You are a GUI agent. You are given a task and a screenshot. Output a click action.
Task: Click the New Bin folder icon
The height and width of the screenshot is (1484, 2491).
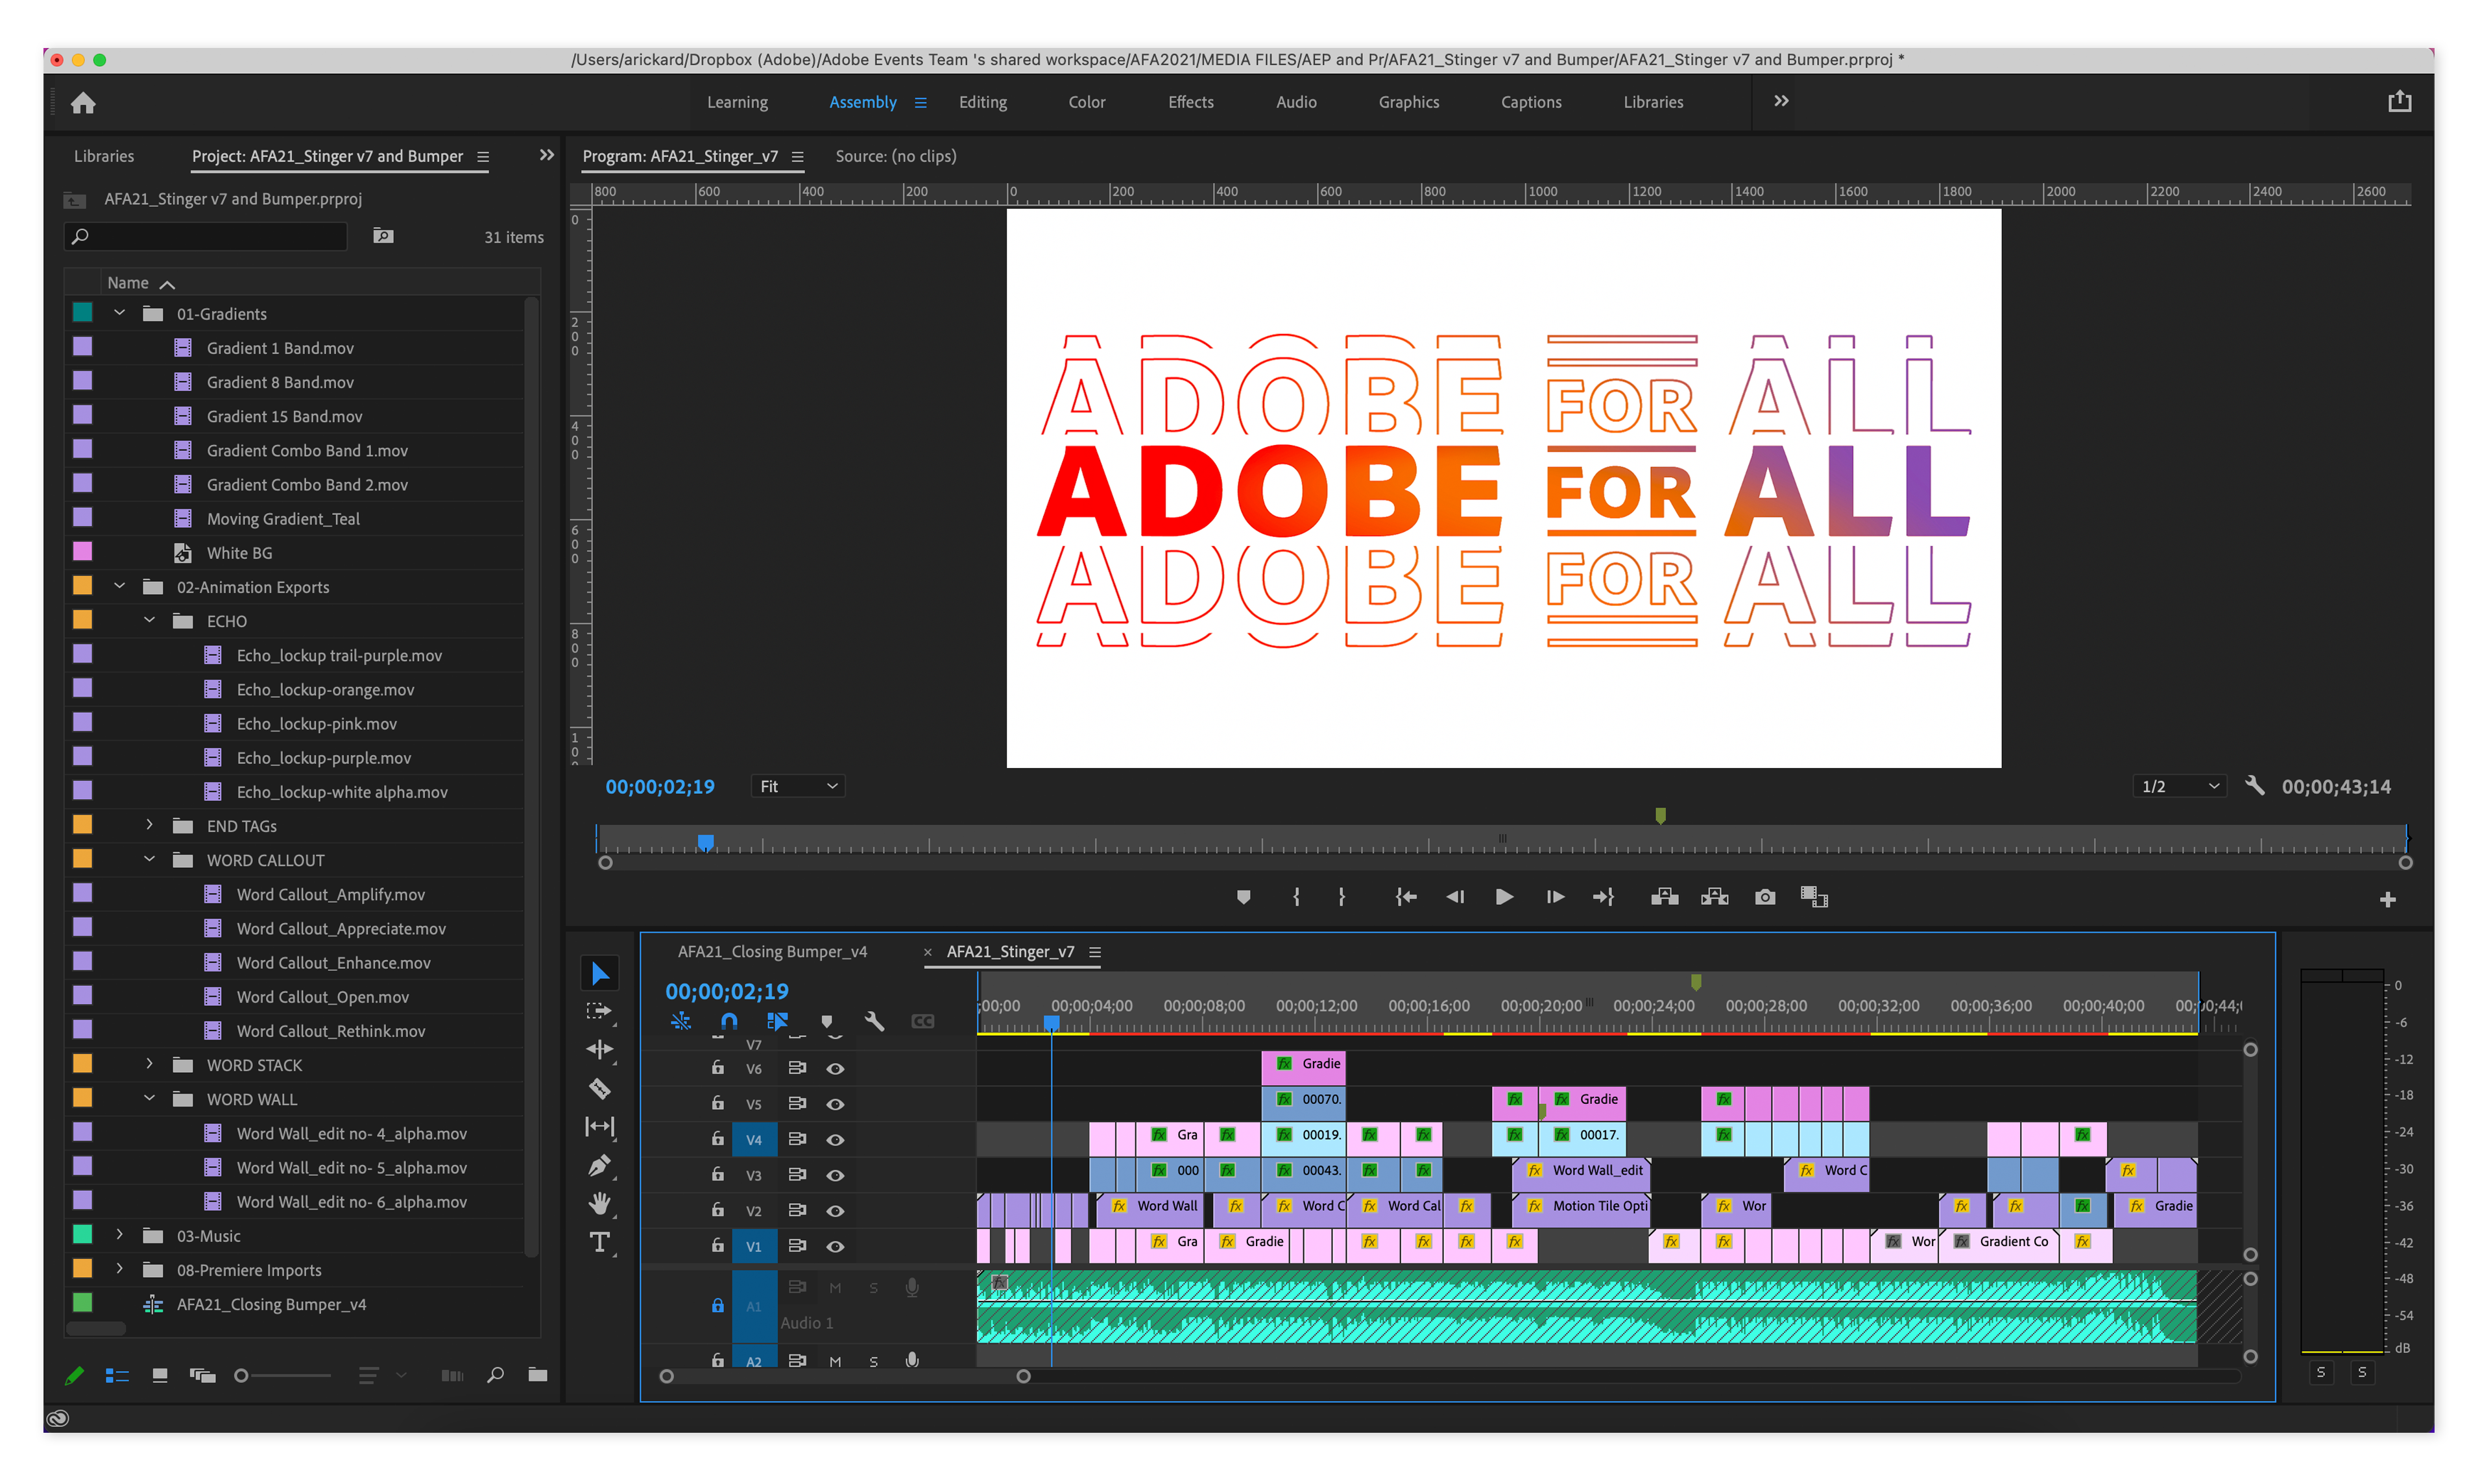point(538,1376)
